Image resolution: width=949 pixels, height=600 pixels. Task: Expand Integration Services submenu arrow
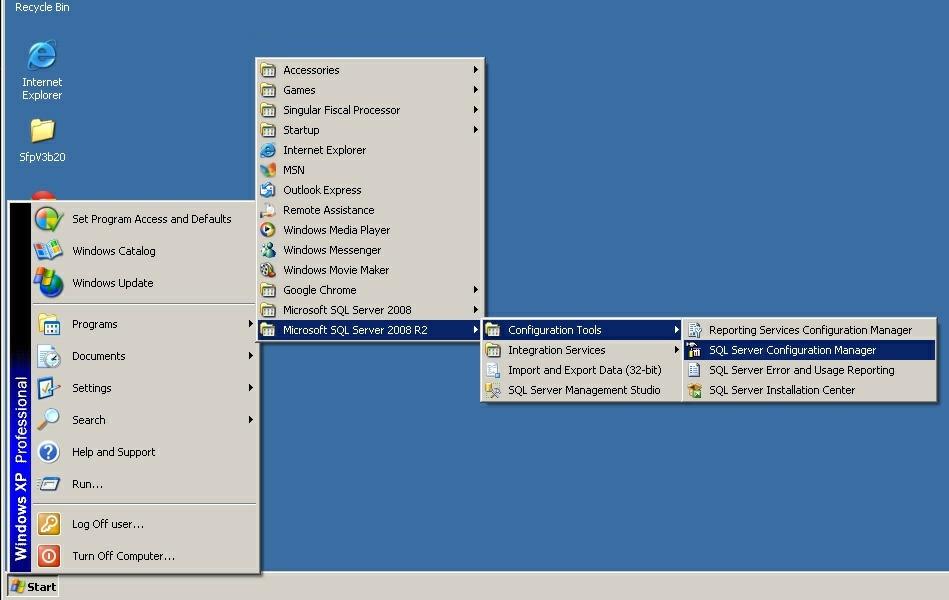click(x=677, y=350)
